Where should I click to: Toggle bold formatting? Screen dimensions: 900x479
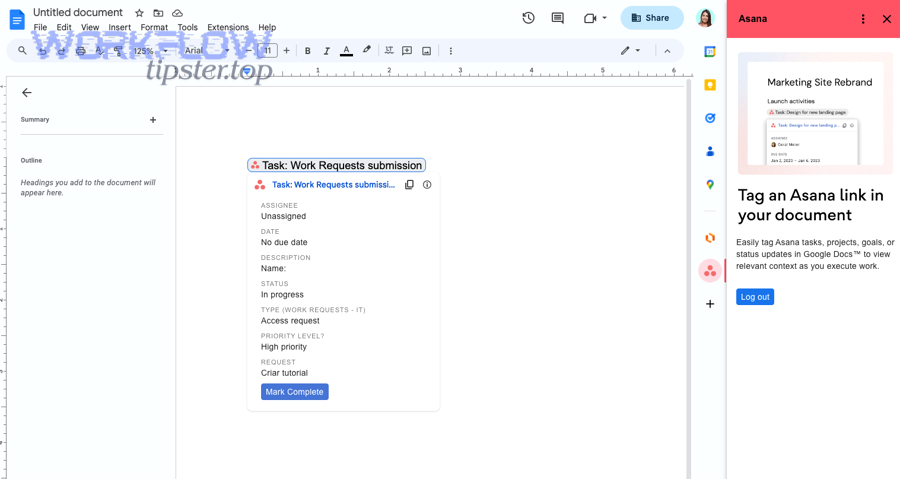tap(308, 50)
